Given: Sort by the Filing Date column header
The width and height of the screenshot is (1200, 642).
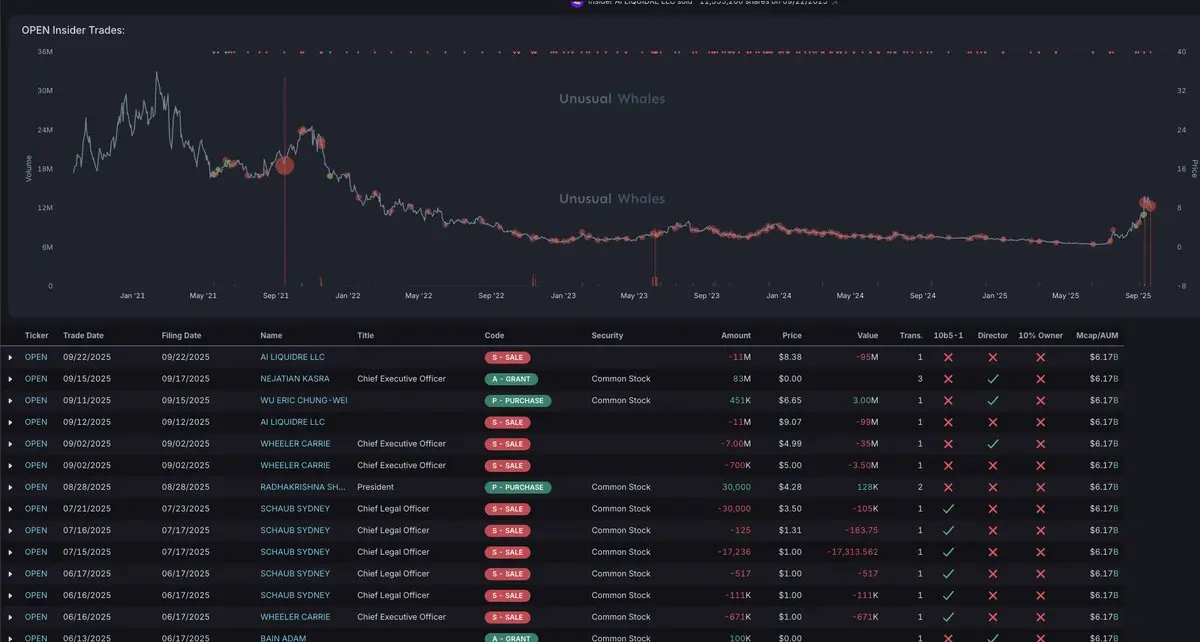Looking at the screenshot, I should pos(181,335).
